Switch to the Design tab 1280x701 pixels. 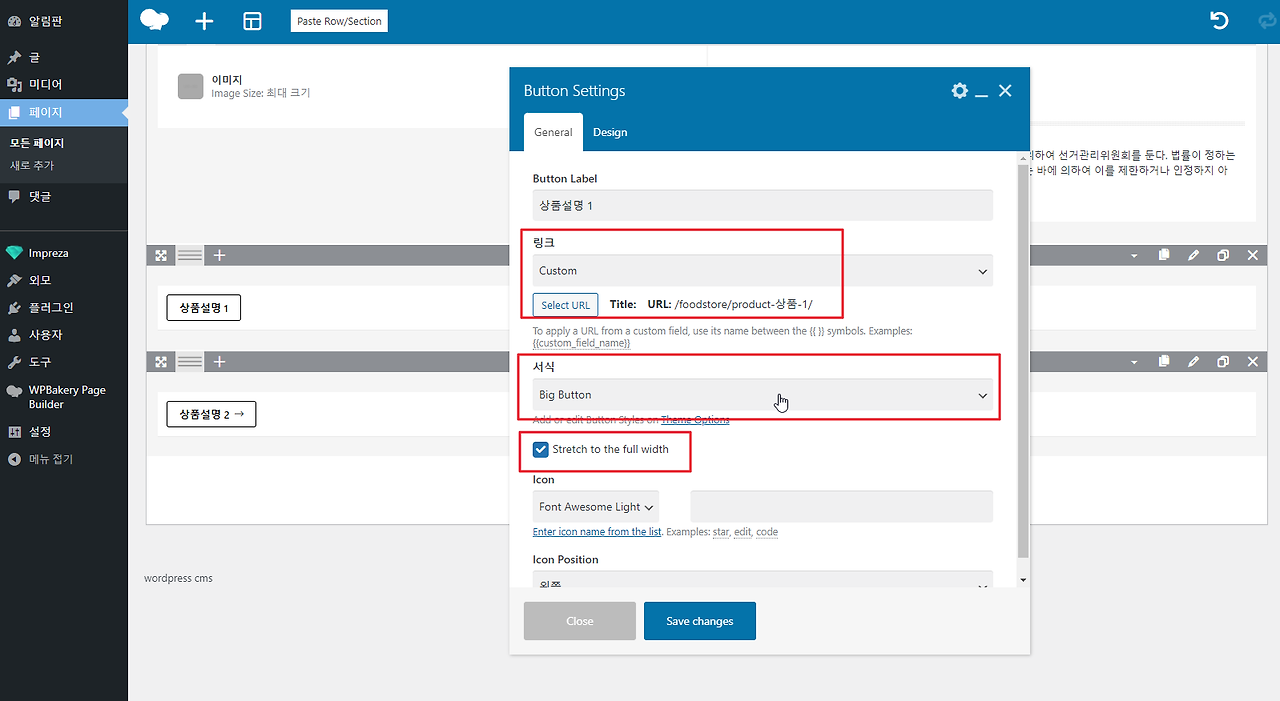click(x=610, y=132)
